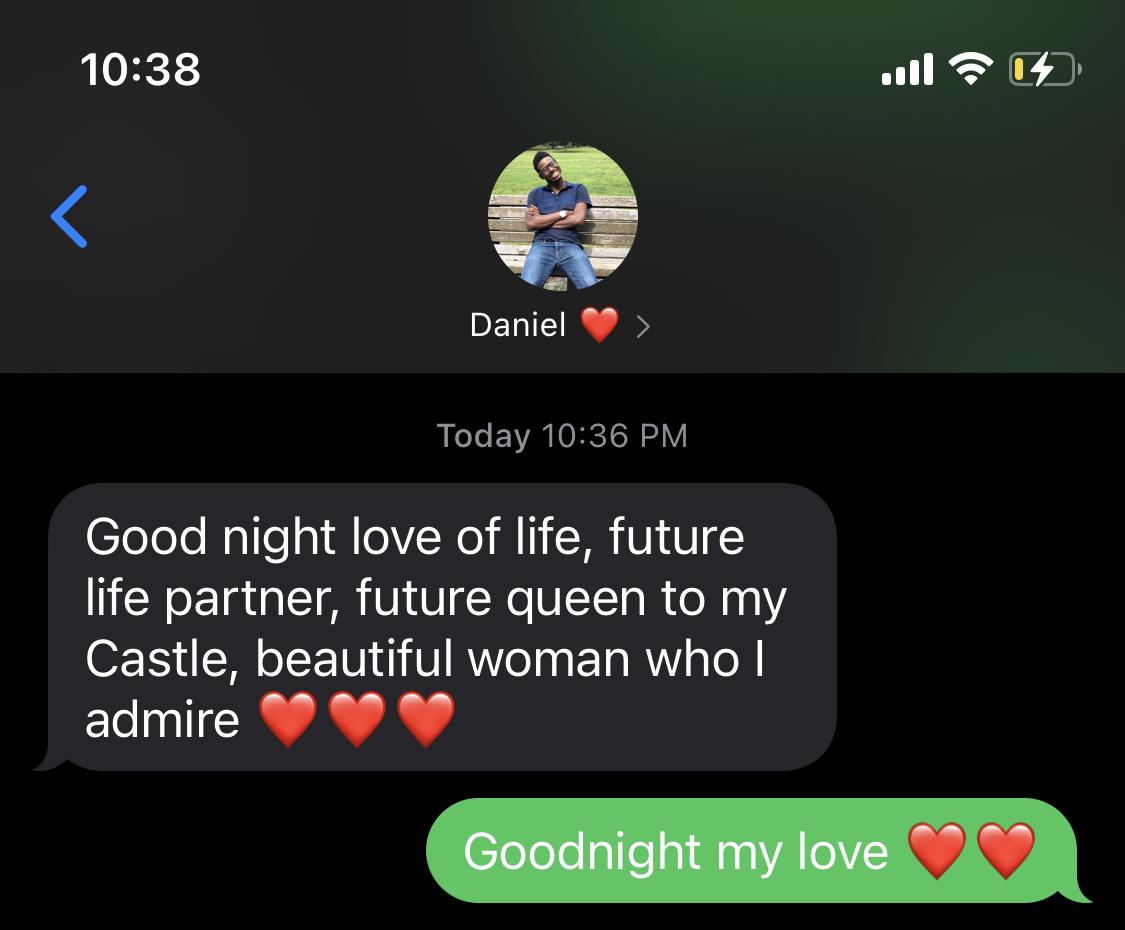1125x930 pixels.
Task: Tap the red heart next to Daniel
Action: [x=599, y=325]
